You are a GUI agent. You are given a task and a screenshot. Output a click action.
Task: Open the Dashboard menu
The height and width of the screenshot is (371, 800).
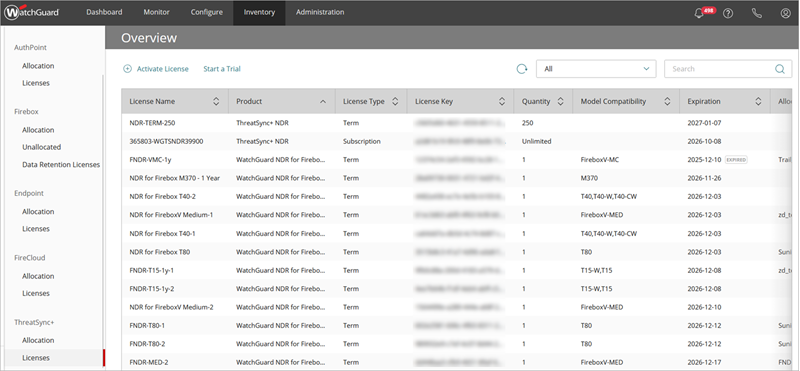[104, 12]
